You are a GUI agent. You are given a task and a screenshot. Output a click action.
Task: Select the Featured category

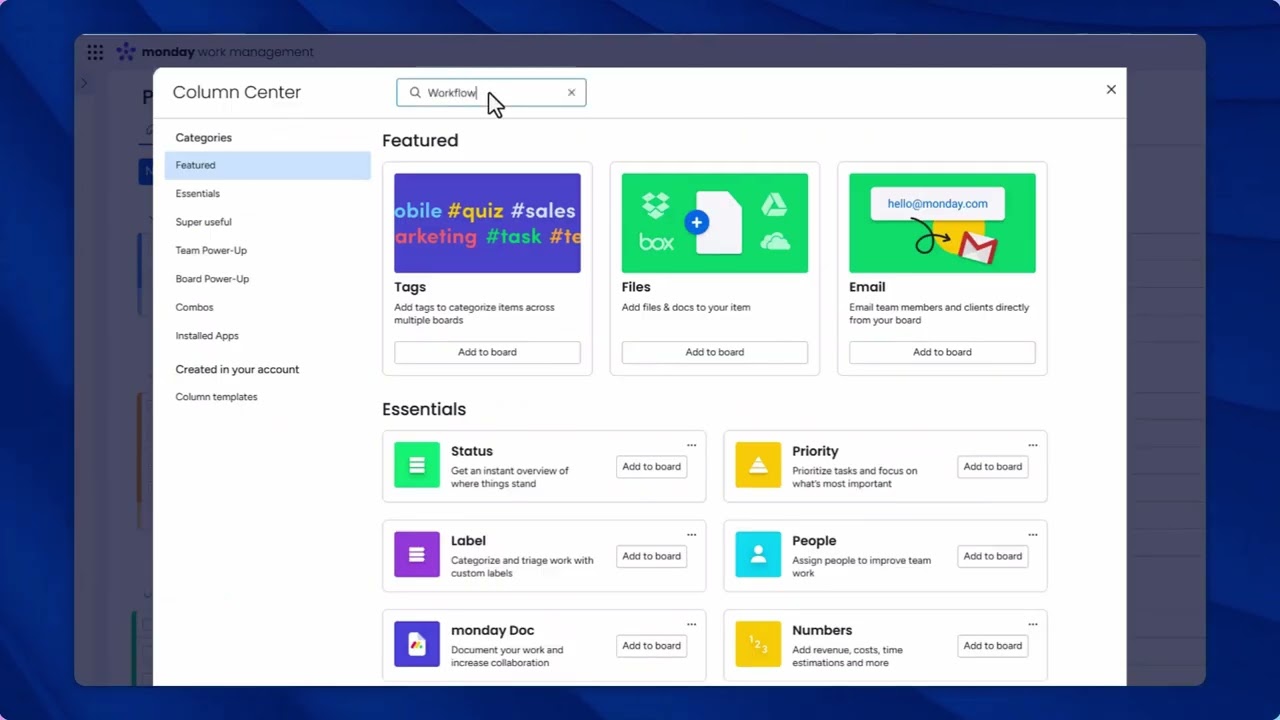tap(267, 165)
